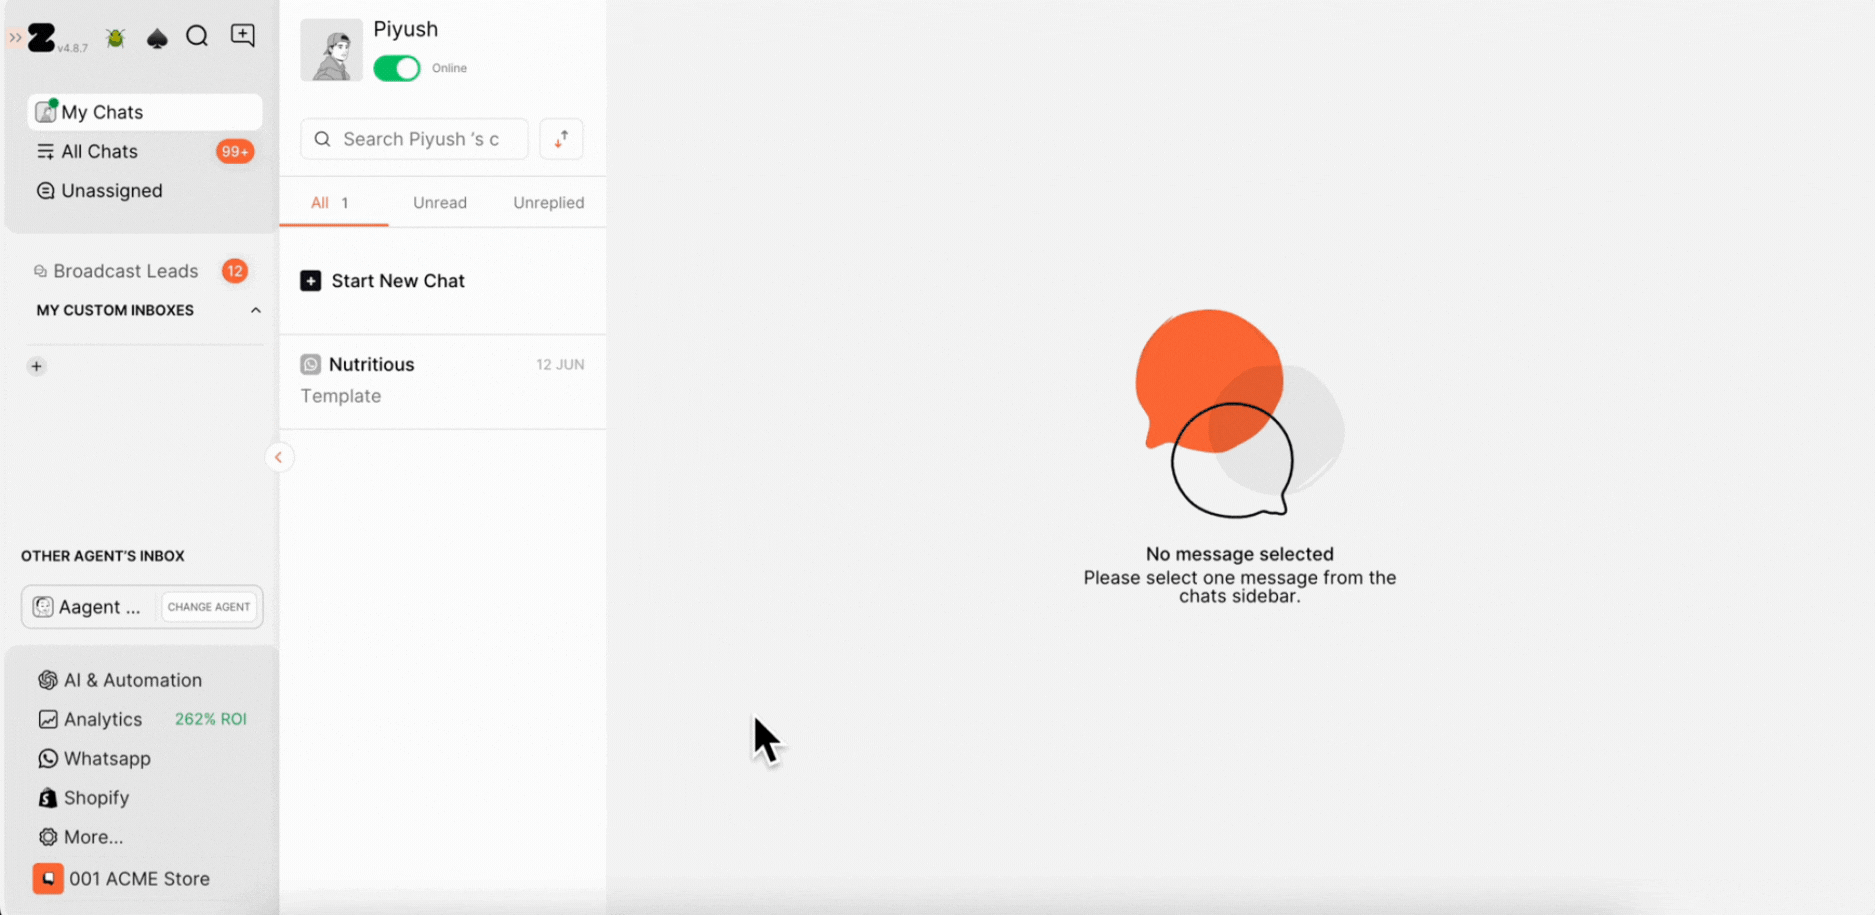Collapse the left sidebar arrow

pos(279,457)
